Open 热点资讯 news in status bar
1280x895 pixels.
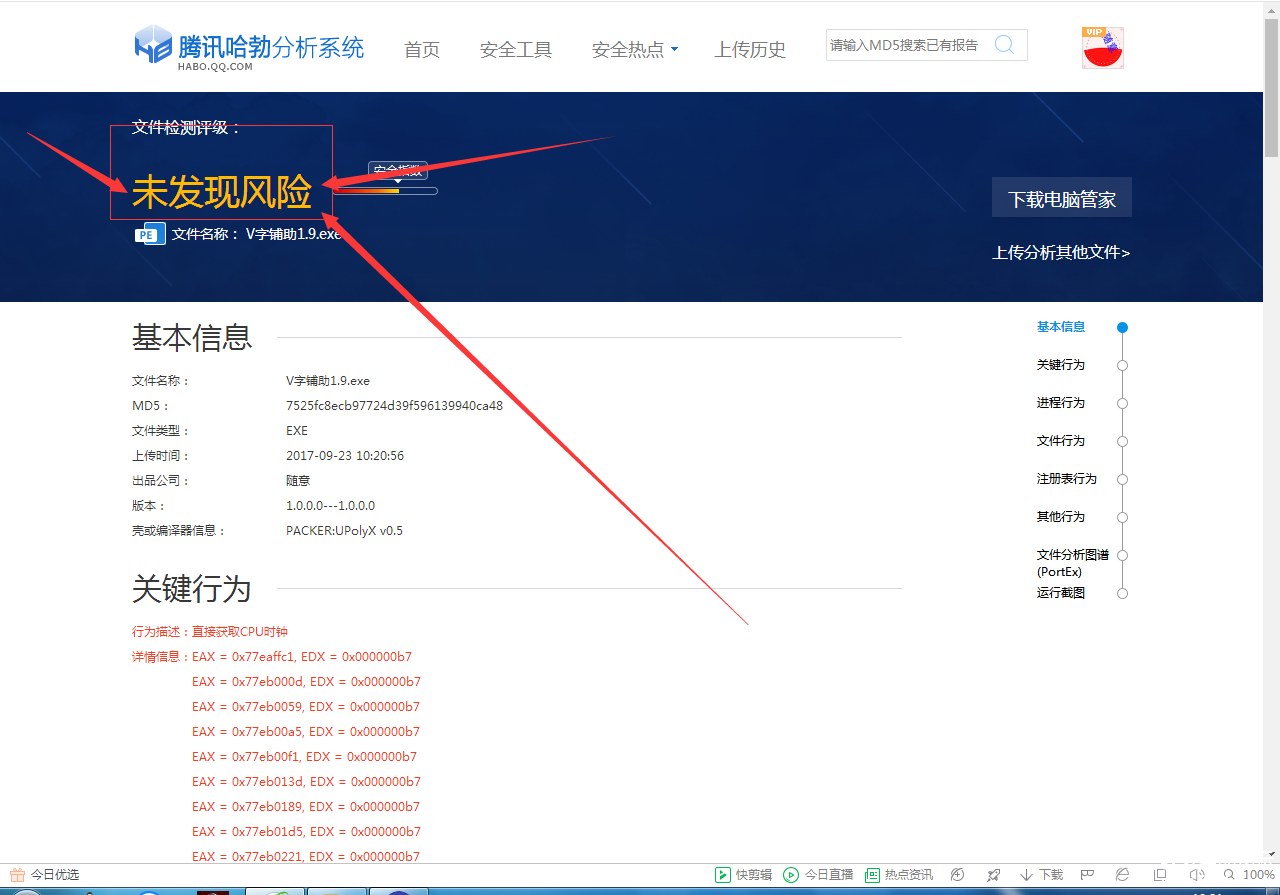[x=898, y=875]
